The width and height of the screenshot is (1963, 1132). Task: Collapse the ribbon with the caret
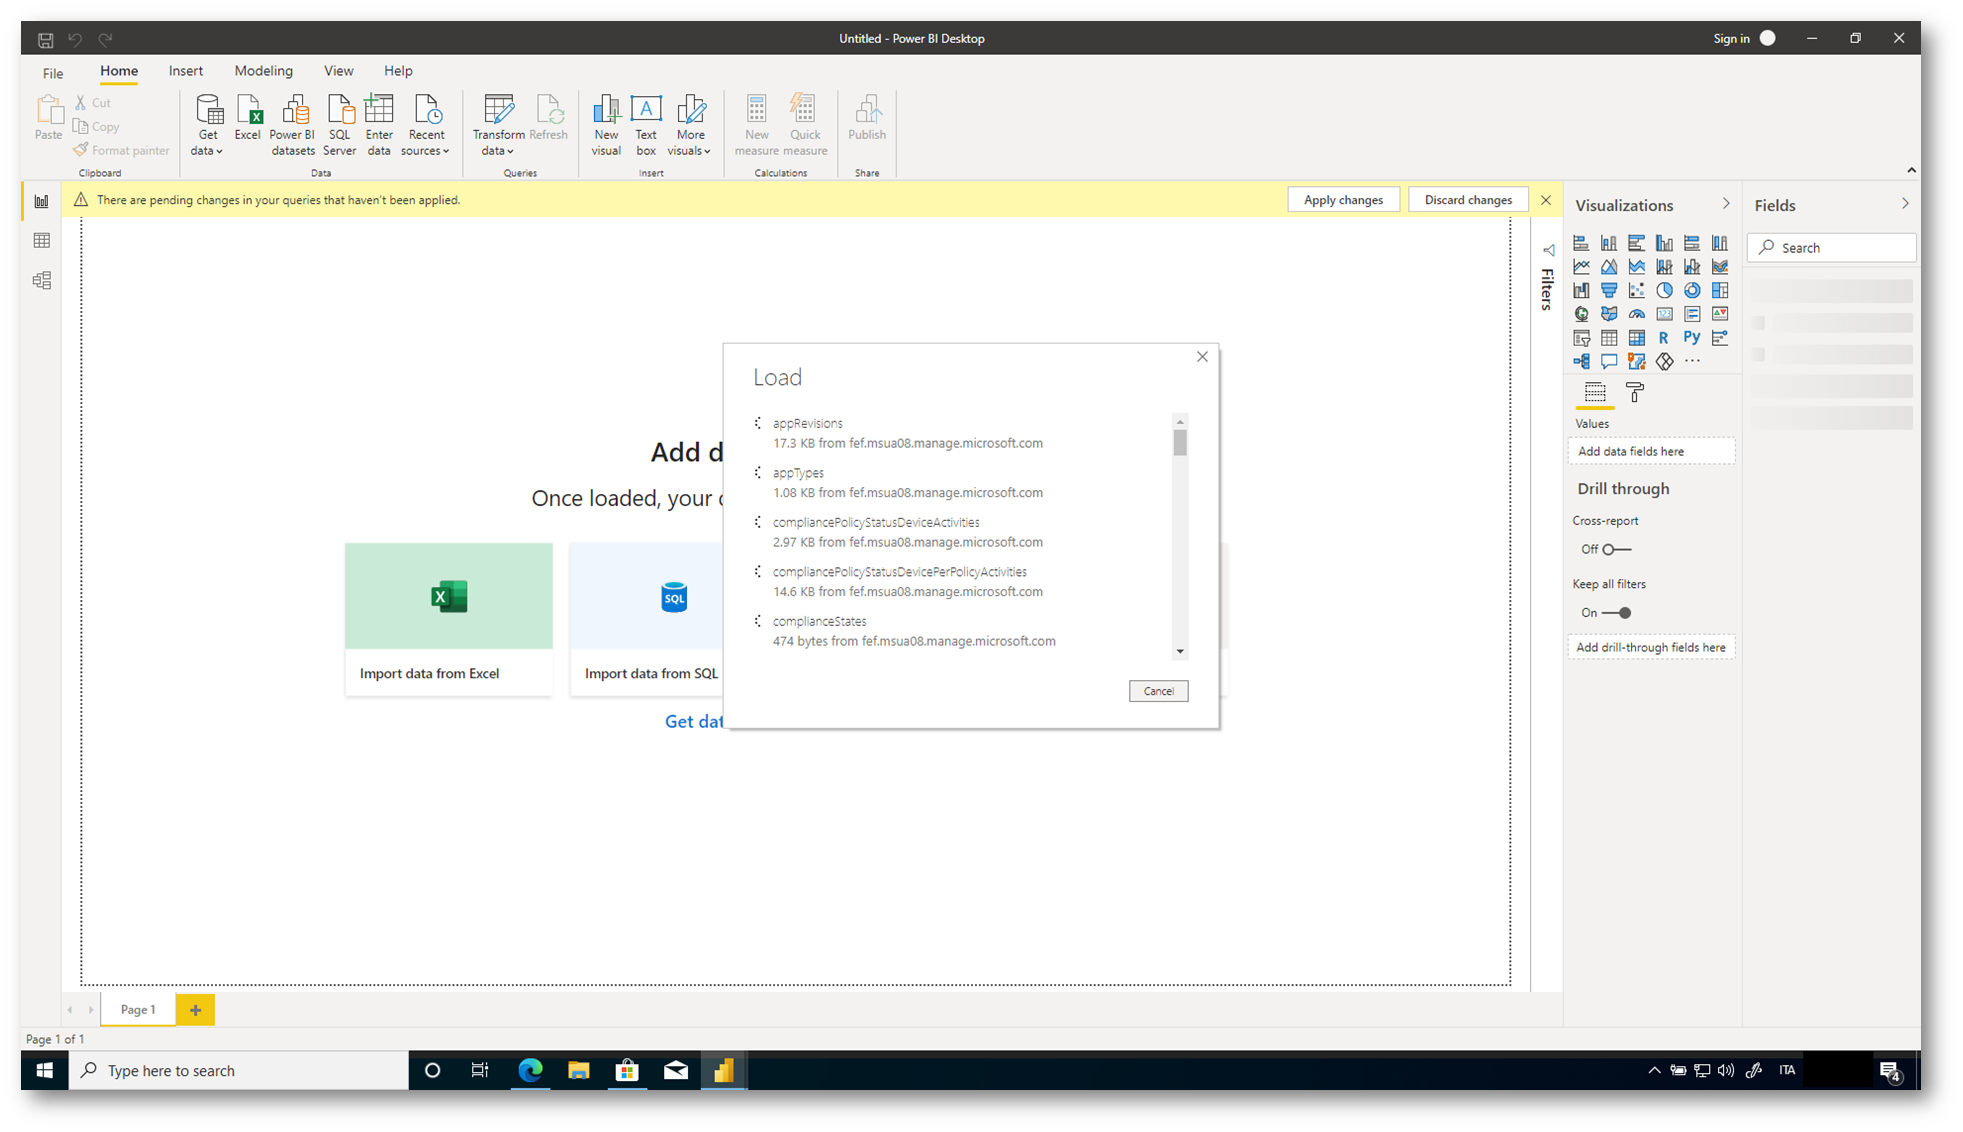[x=1911, y=170]
